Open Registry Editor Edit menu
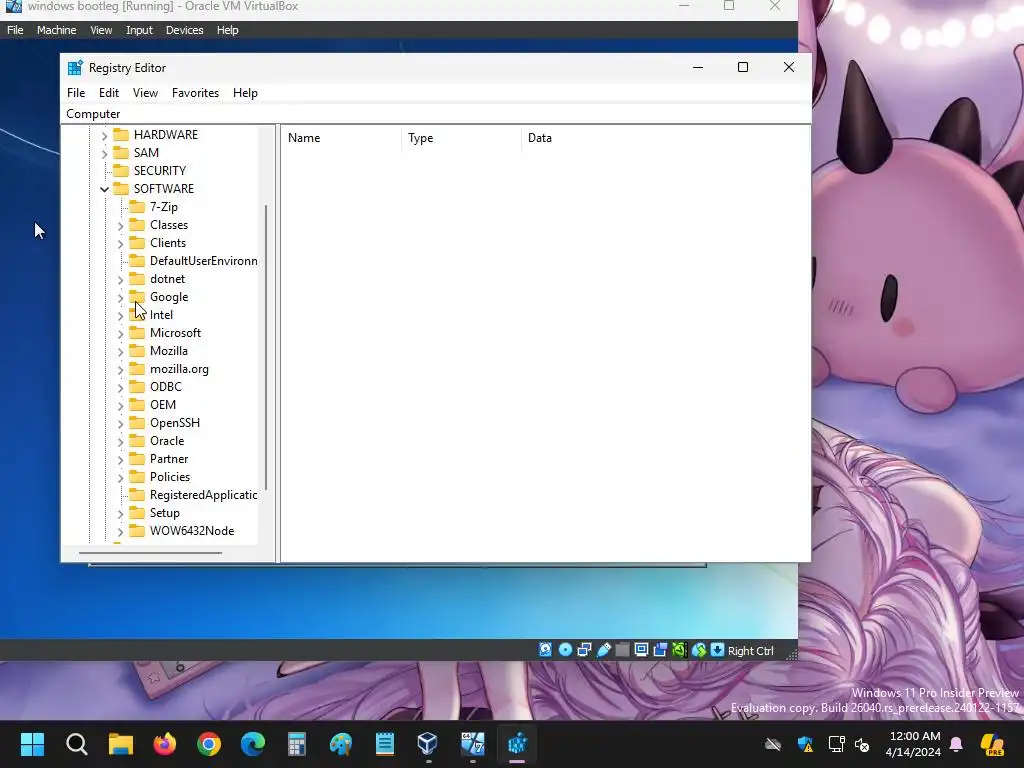 (x=108, y=93)
